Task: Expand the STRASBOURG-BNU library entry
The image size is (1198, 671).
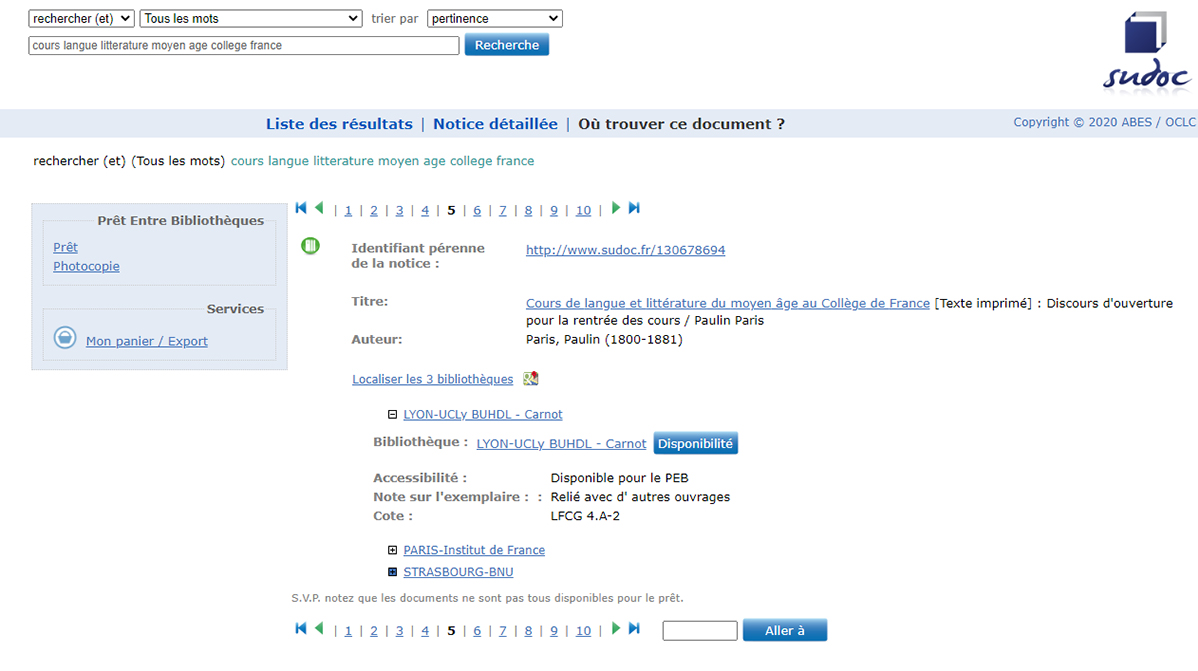Action: [x=392, y=572]
